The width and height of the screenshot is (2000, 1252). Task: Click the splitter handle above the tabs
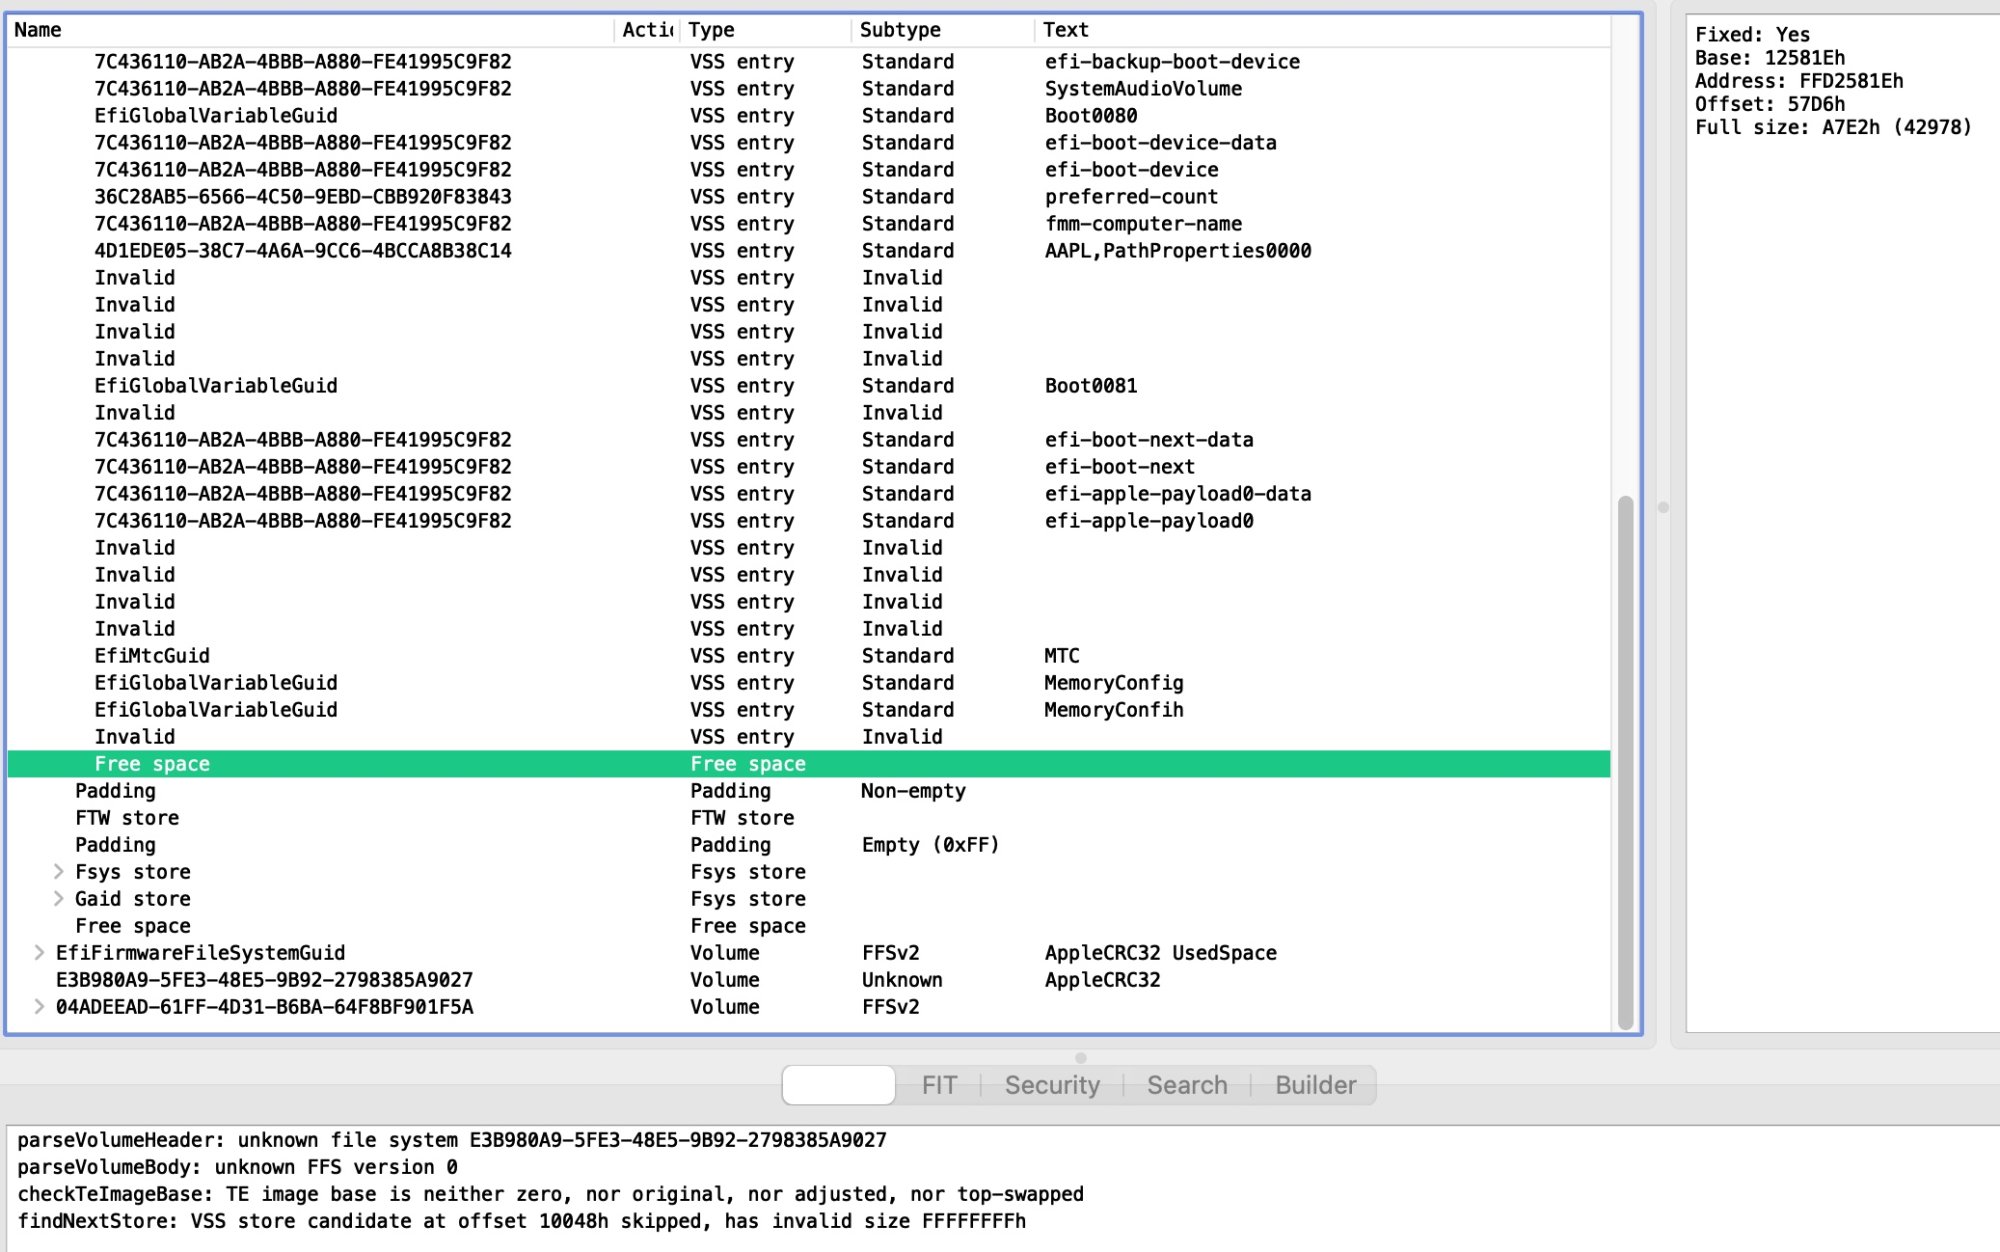coord(1080,1057)
